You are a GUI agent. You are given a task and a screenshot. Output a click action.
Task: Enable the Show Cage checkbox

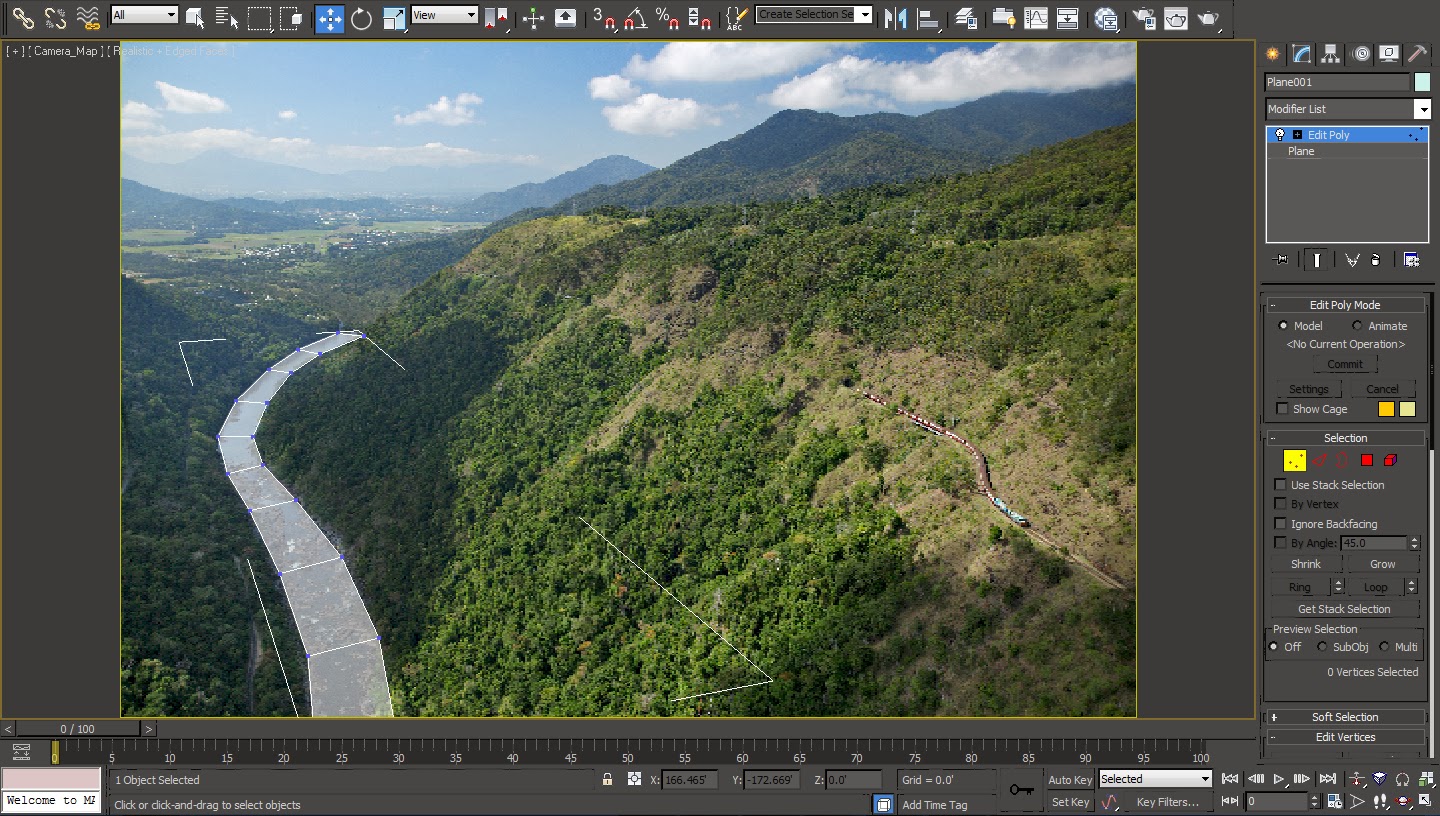[x=1282, y=409]
